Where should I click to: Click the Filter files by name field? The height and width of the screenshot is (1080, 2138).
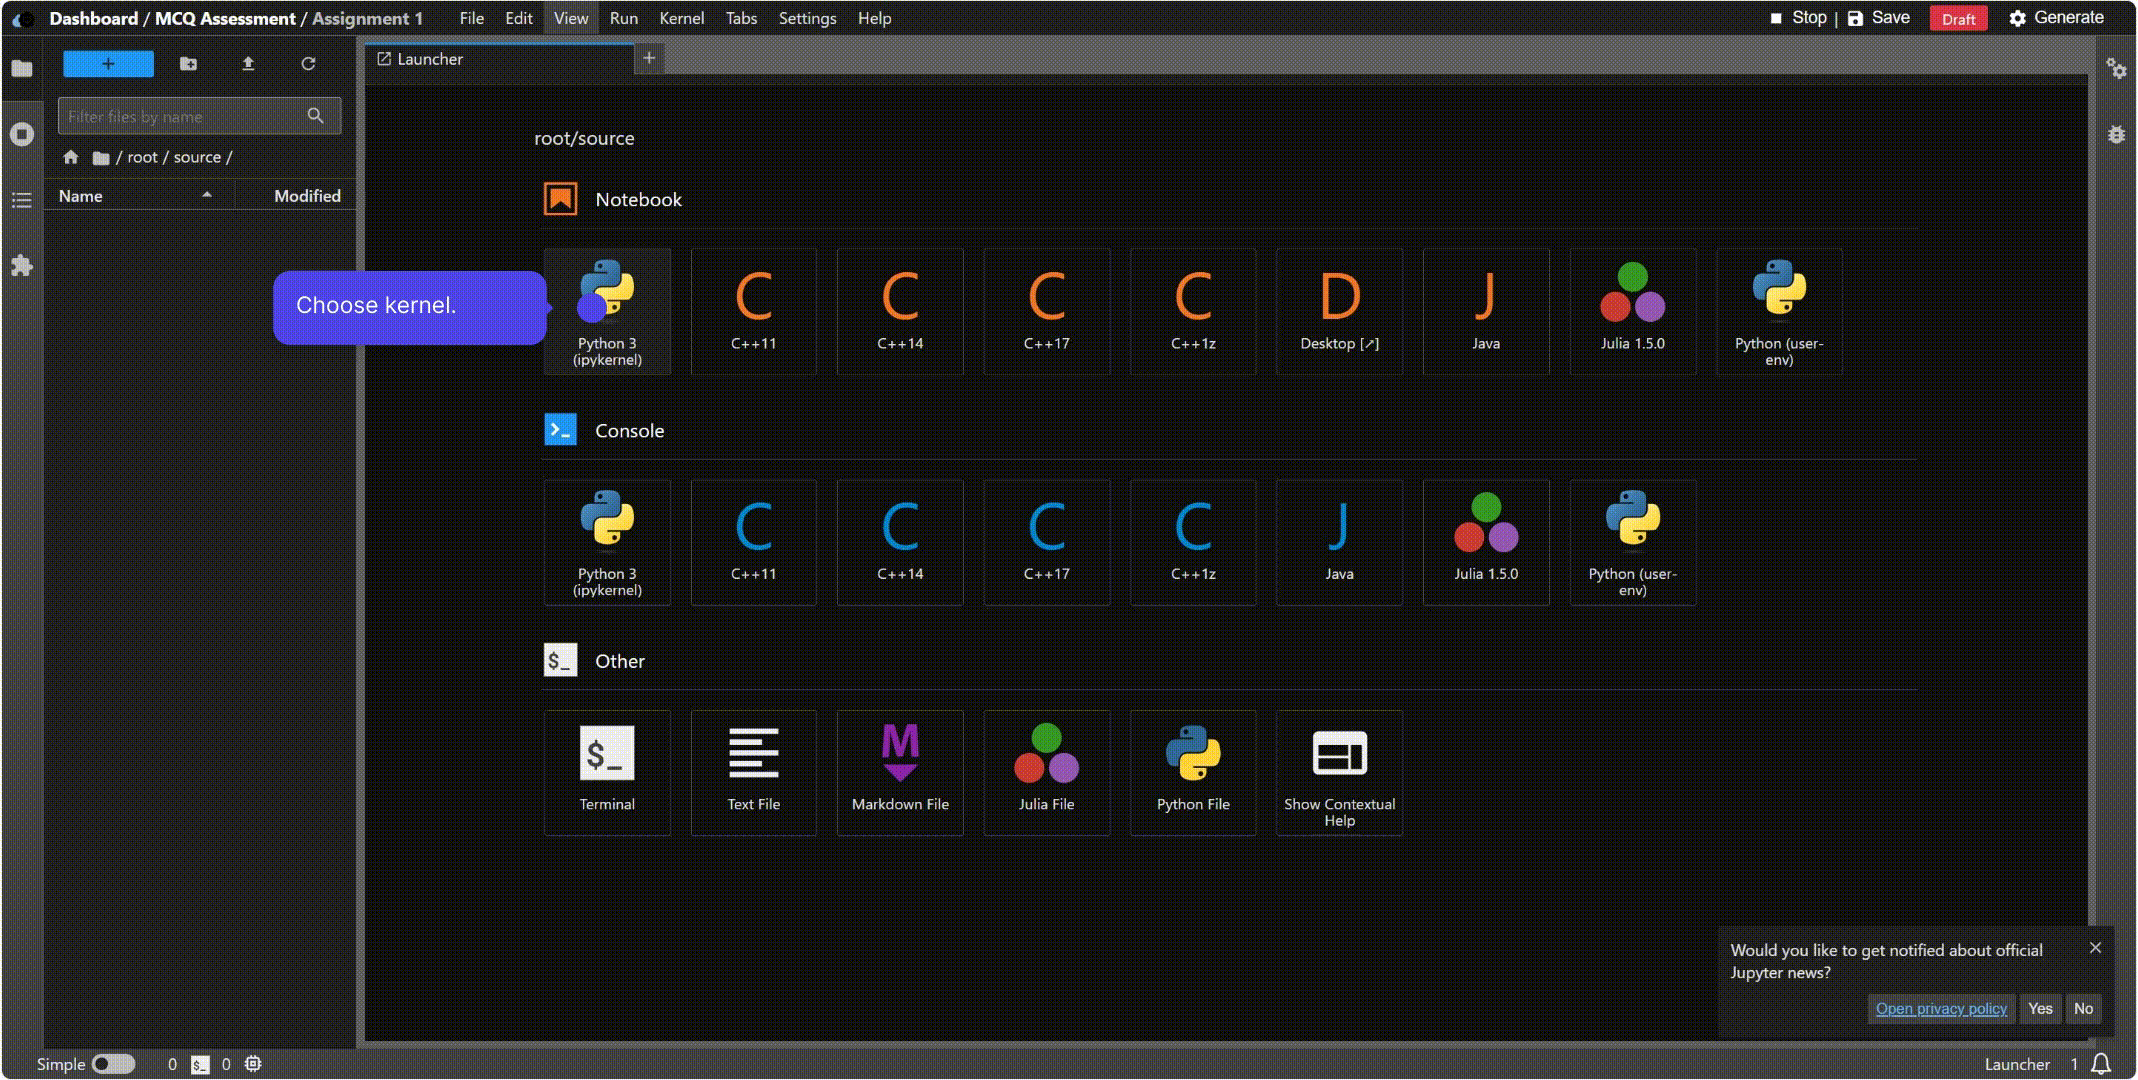coord(199,116)
